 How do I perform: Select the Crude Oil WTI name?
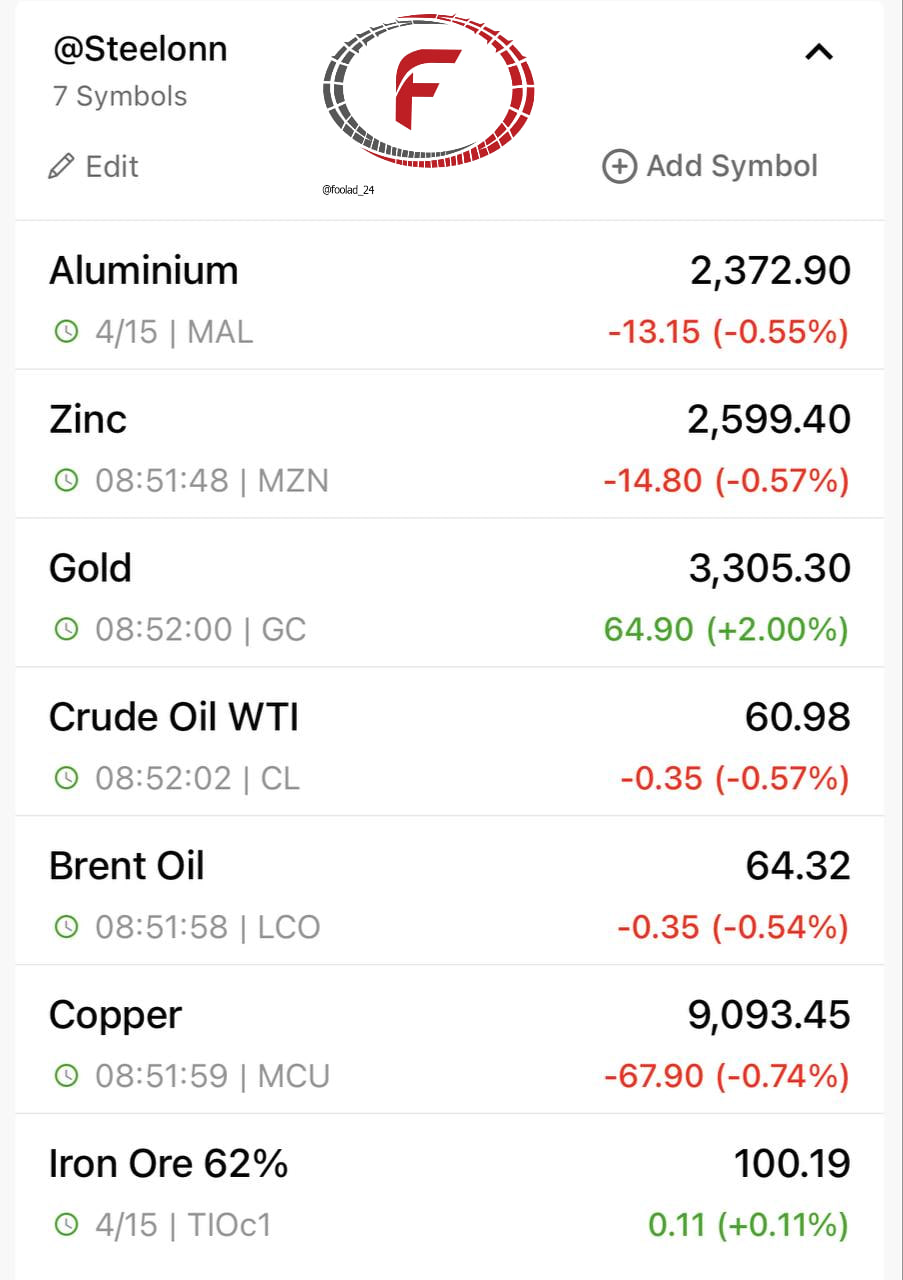point(174,717)
